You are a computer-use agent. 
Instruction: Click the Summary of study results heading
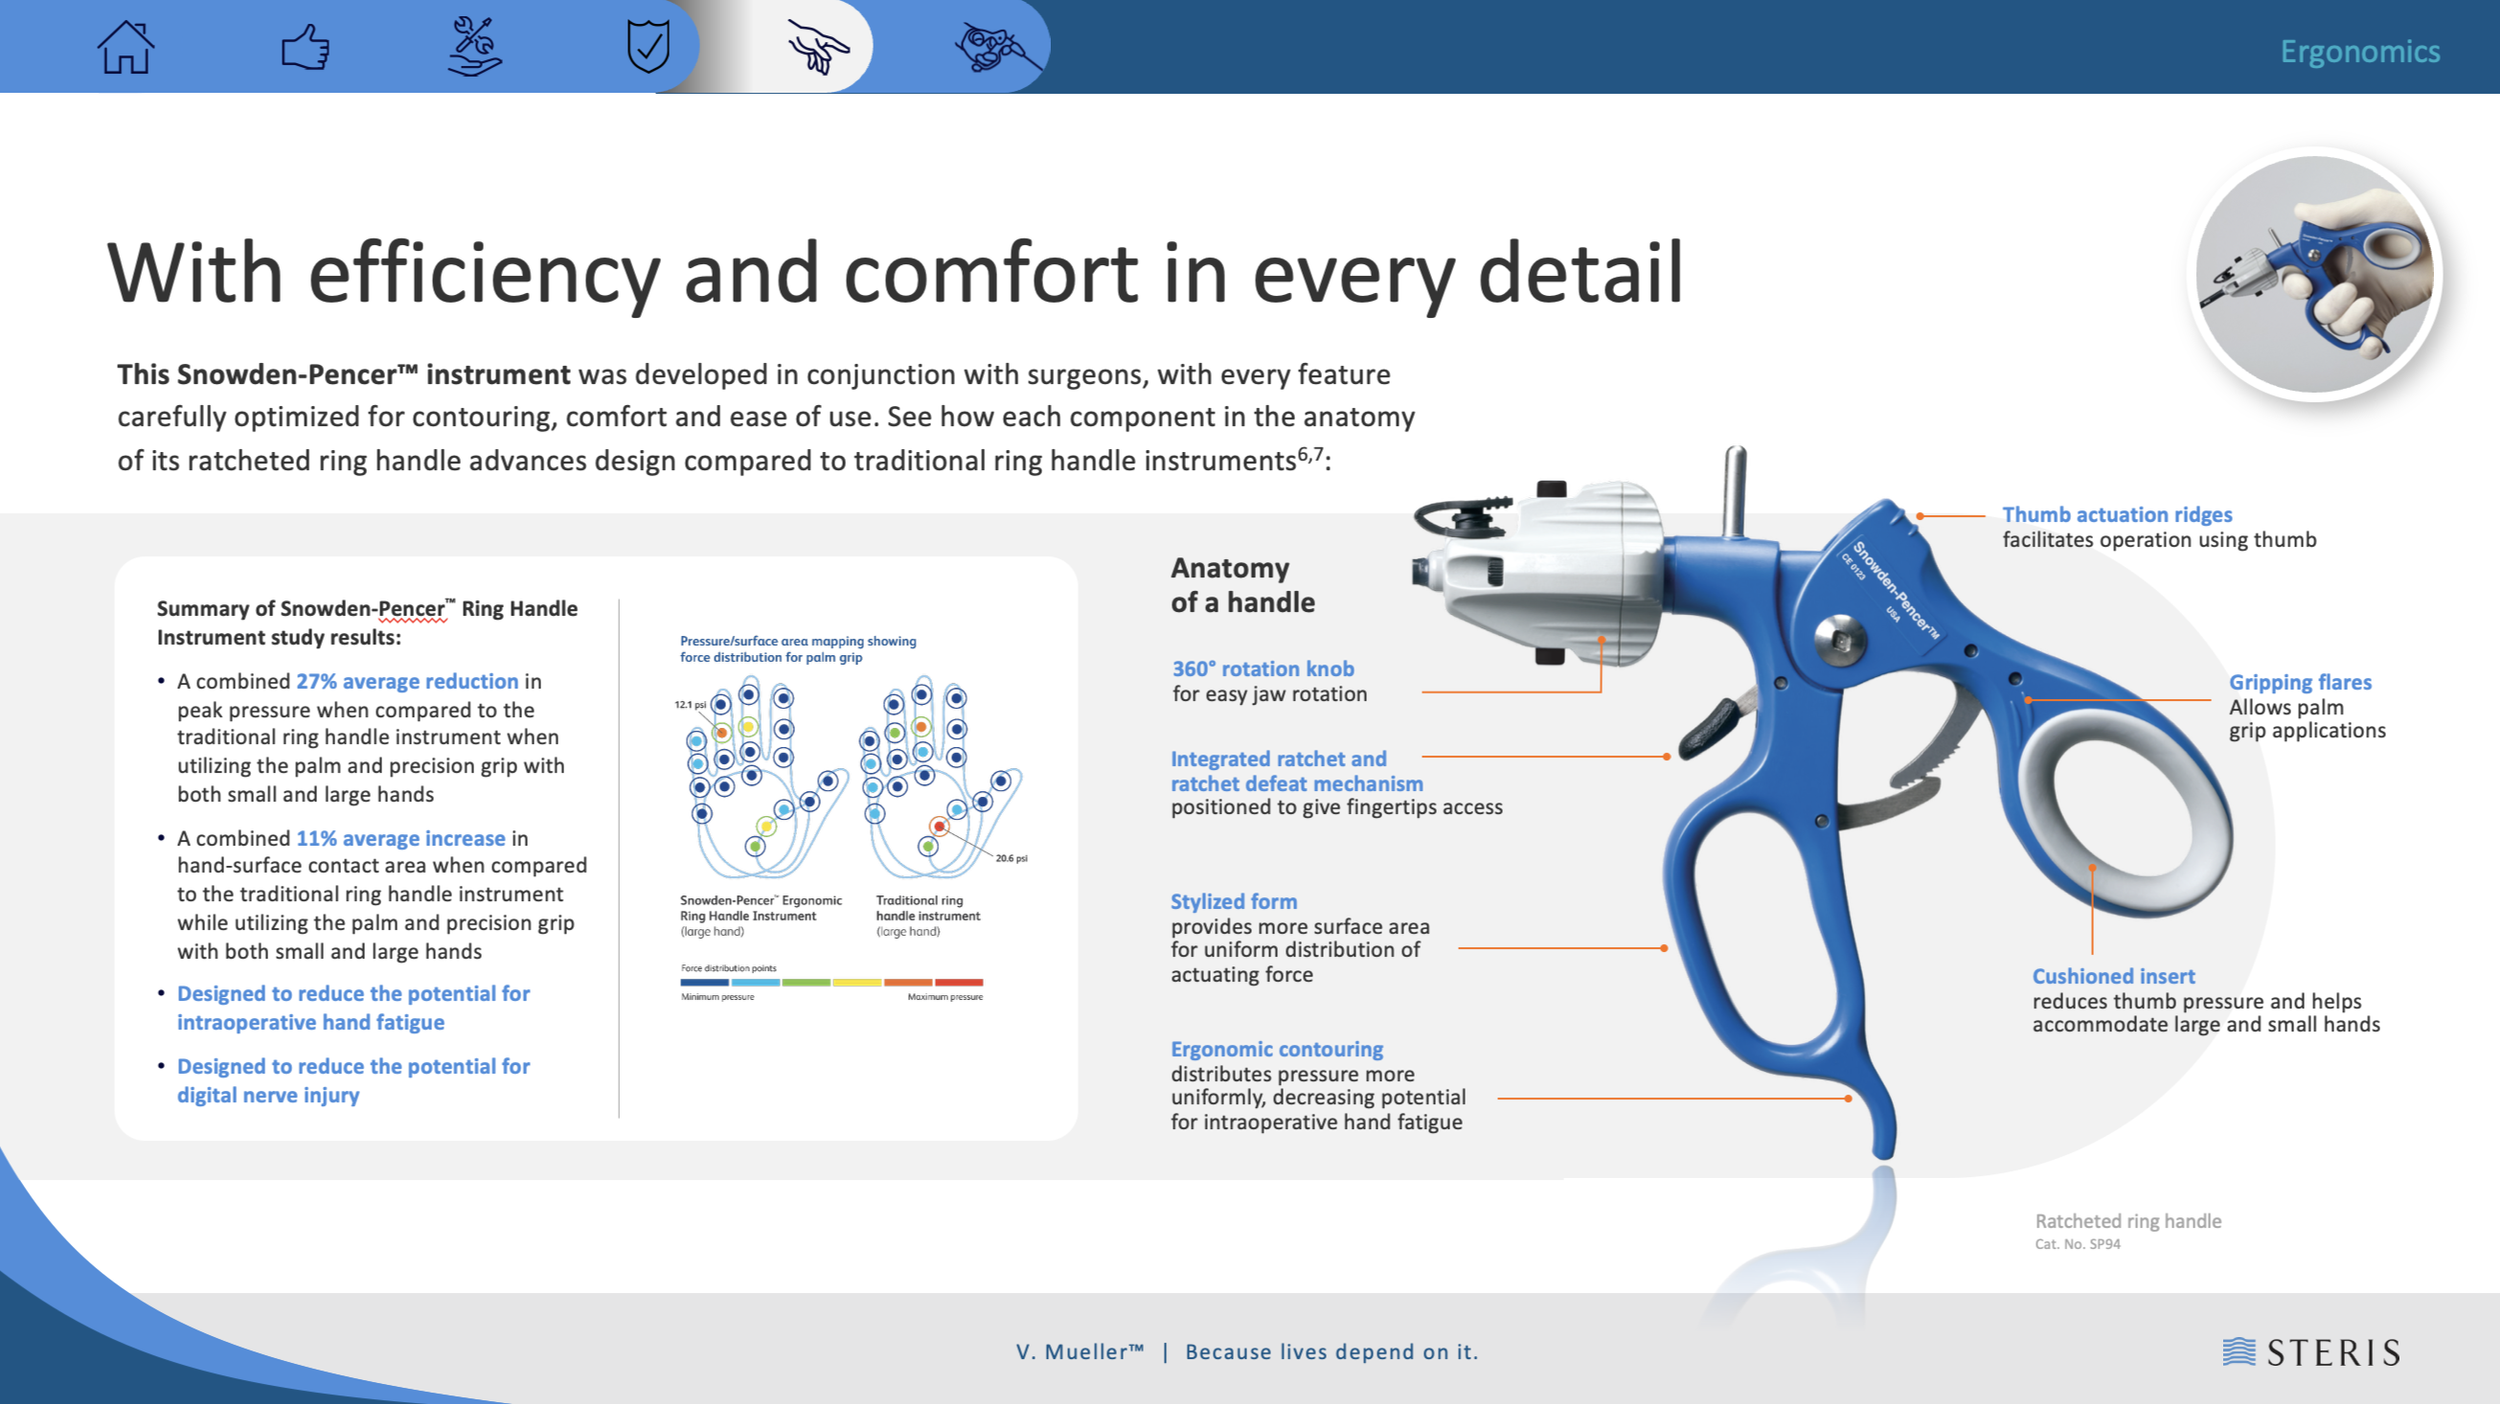pos(367,622)
